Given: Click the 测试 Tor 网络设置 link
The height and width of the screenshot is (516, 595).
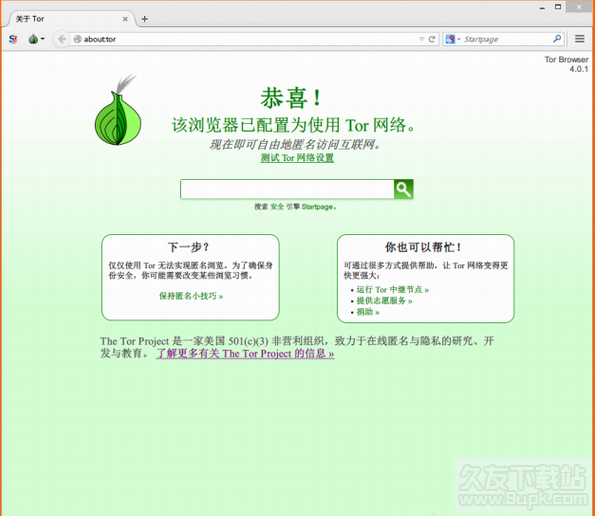Looking at the screenshot, I should click(x=297, y=158).
